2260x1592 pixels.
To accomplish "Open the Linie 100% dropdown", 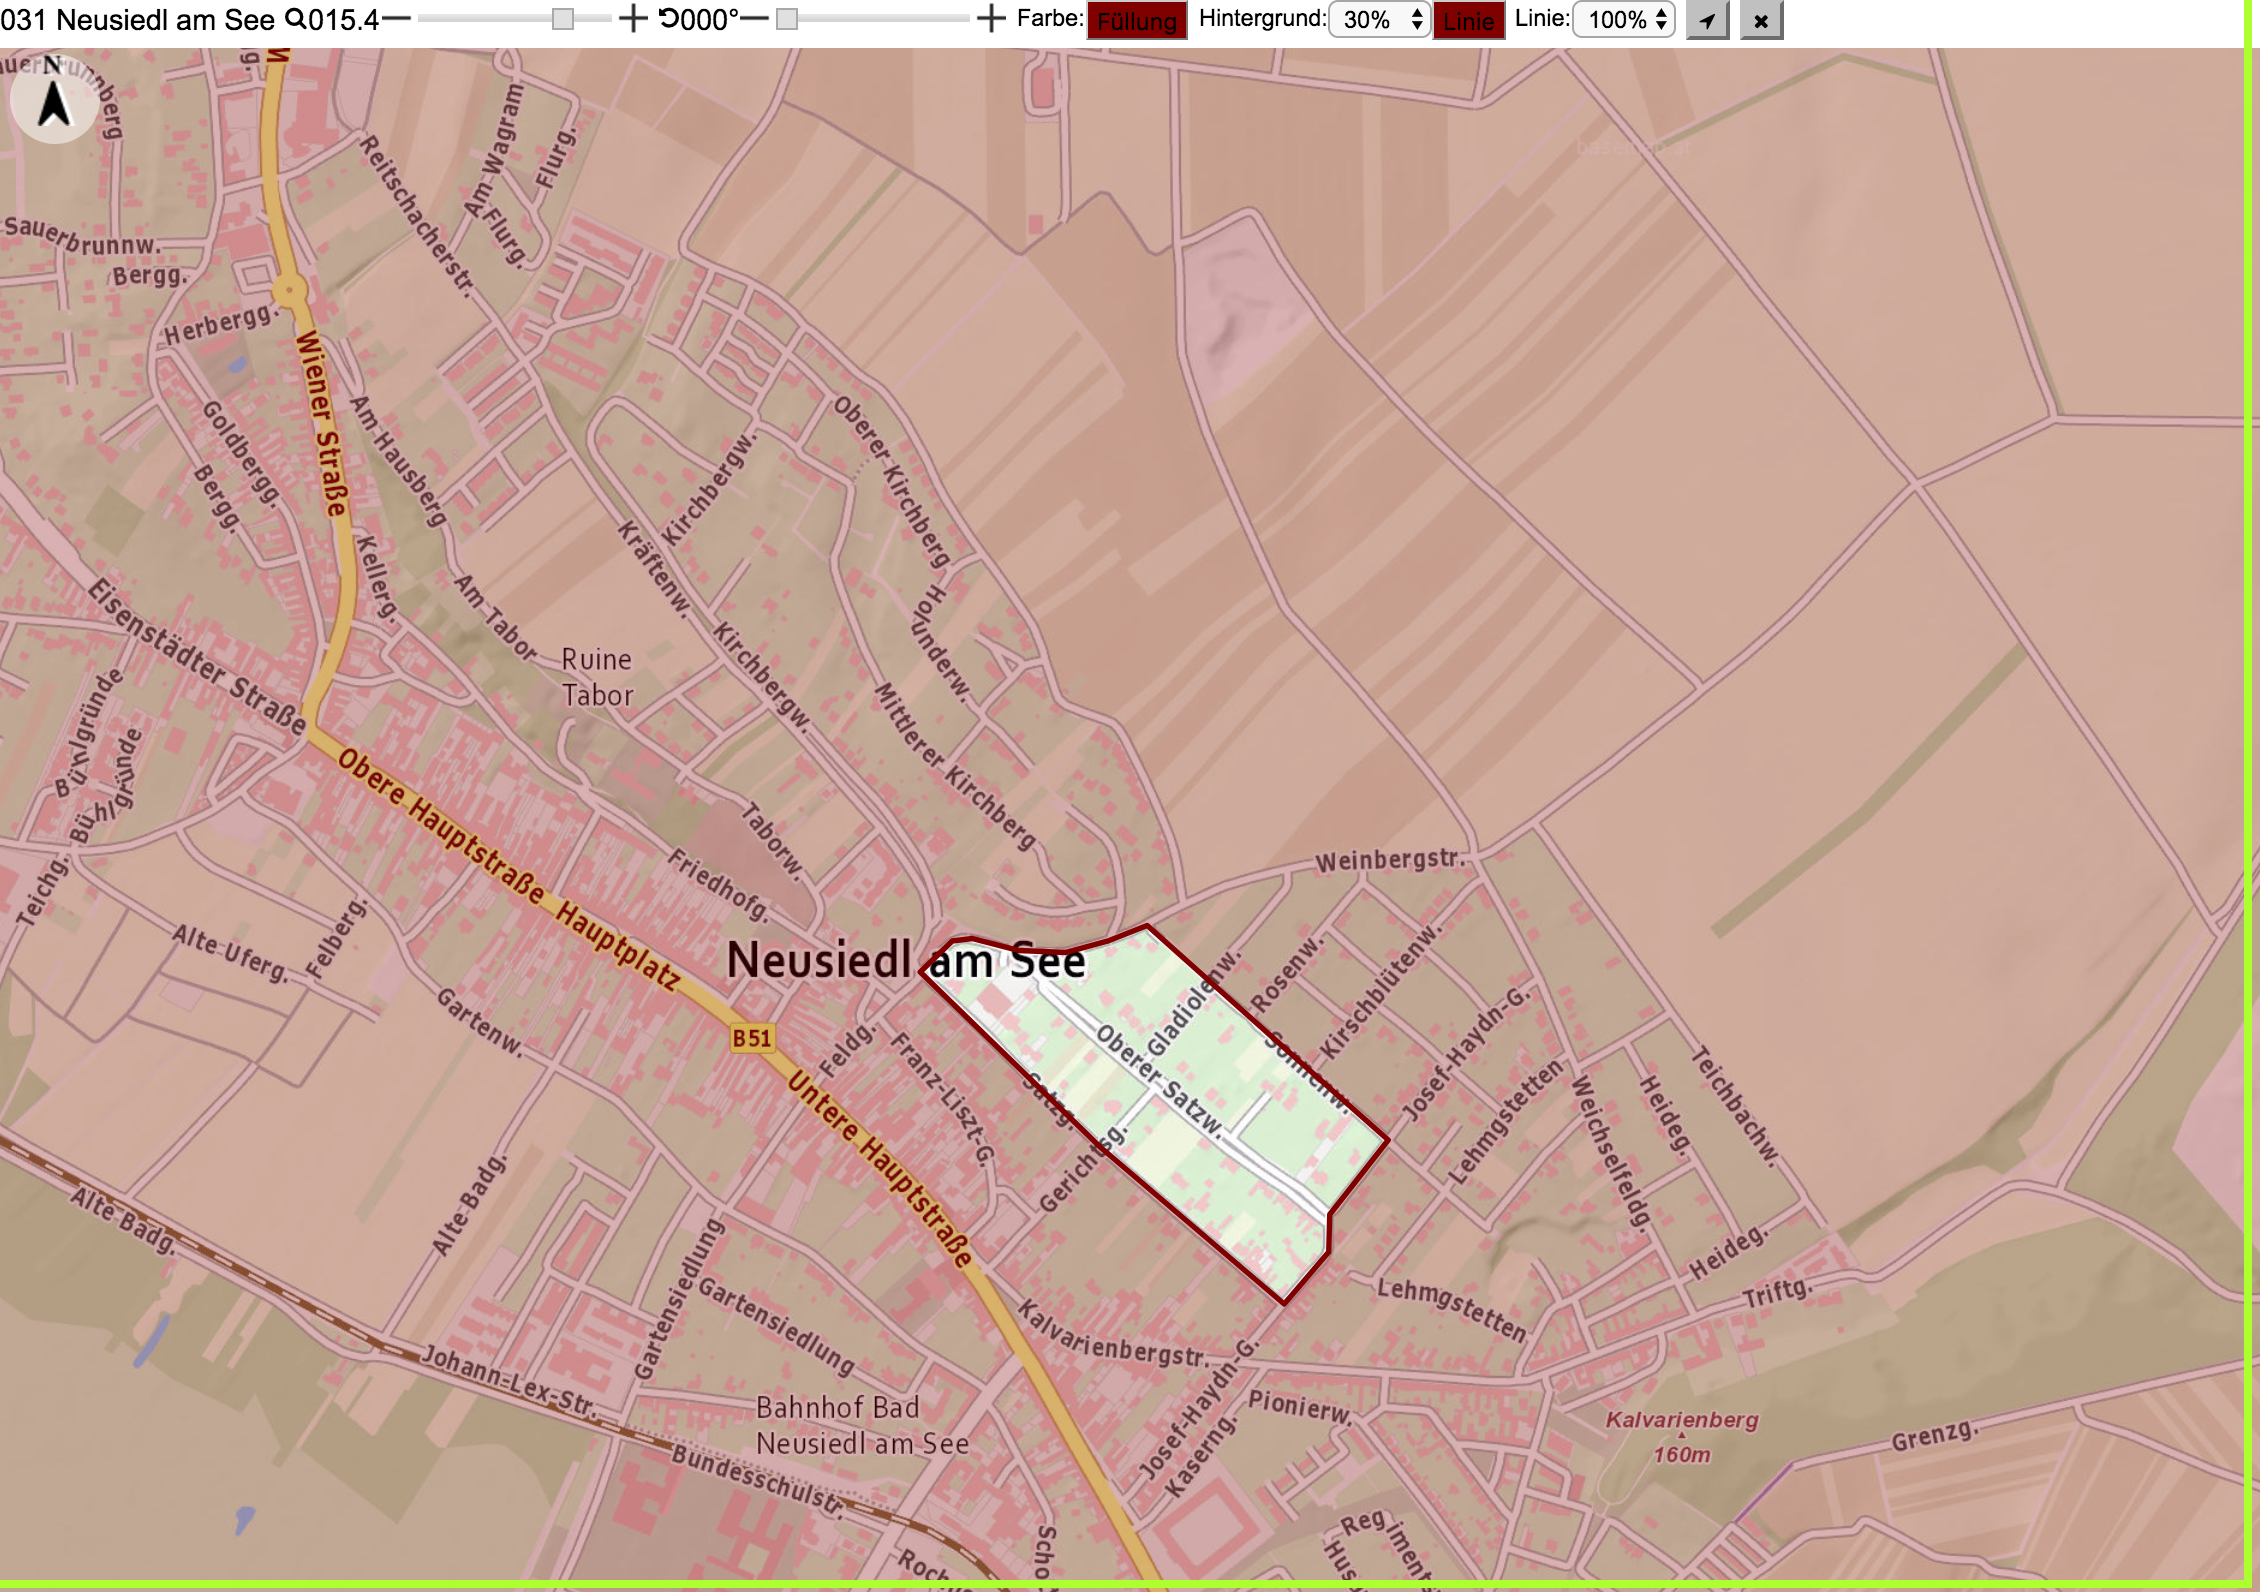I will 1623,20.
